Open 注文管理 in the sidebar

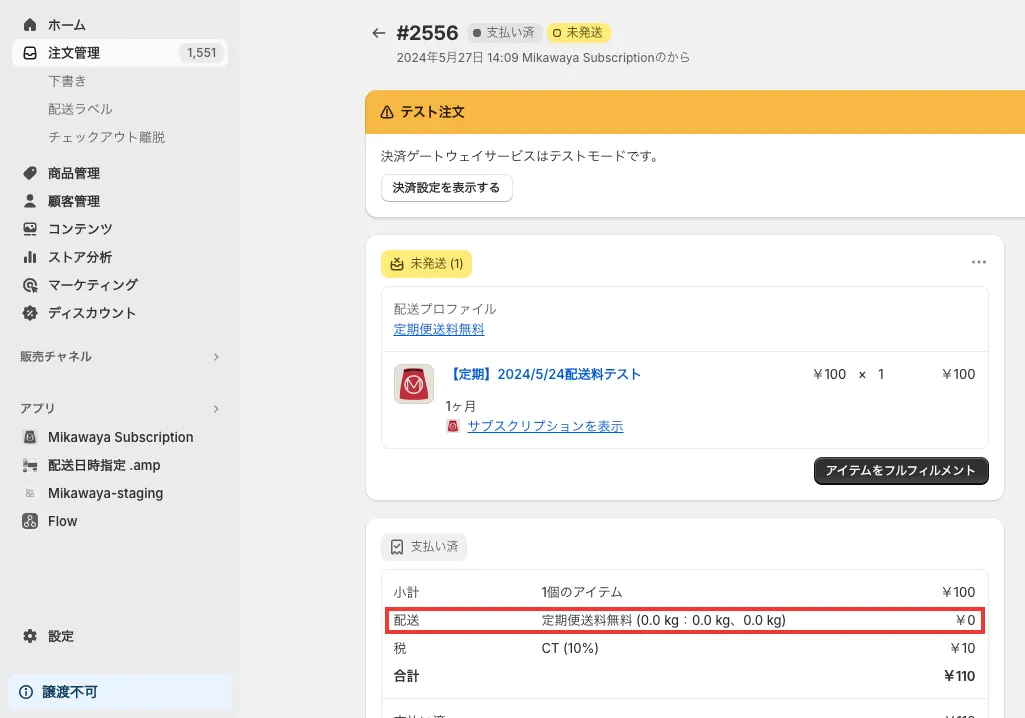(x=74, y=53)
